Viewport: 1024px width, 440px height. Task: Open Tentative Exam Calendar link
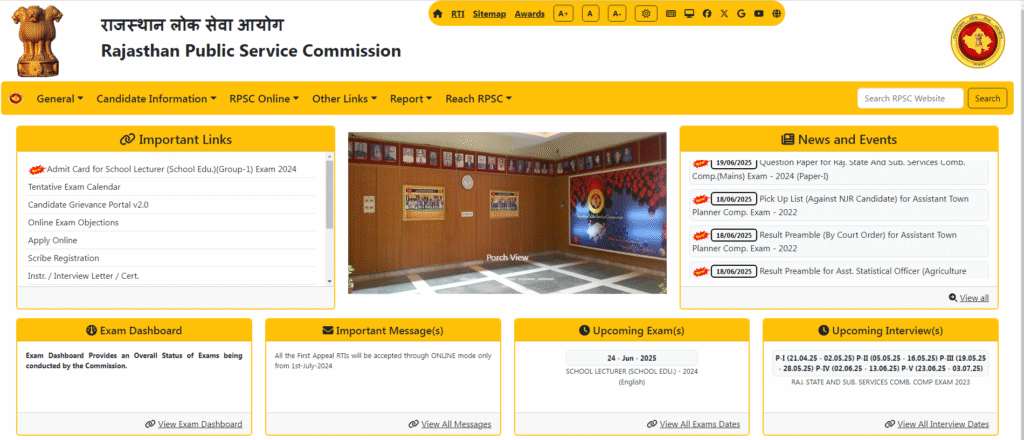pyautogui.click(x=74, y=187)
